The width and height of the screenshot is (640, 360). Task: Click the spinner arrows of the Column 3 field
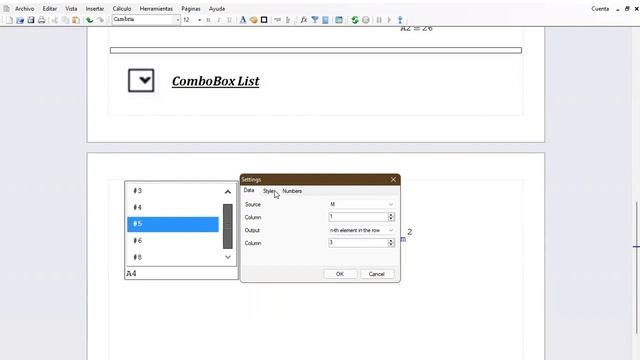point(391,243)
